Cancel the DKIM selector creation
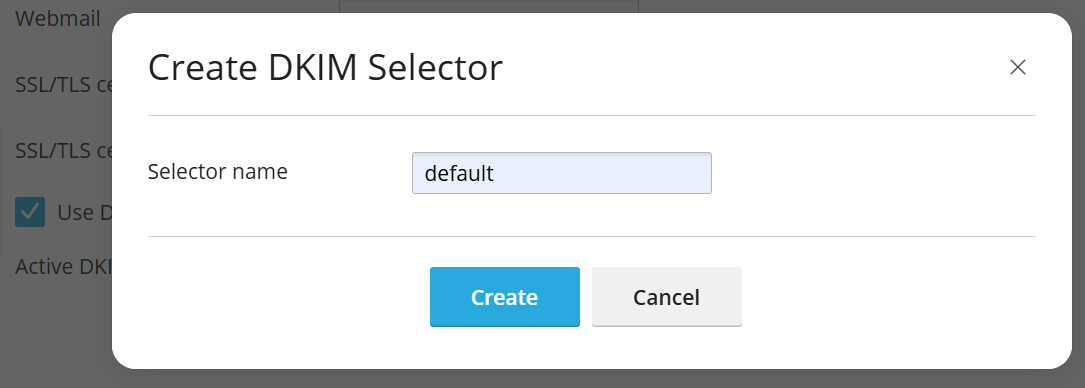The image size is (1085, 388). tap(666, 297)
